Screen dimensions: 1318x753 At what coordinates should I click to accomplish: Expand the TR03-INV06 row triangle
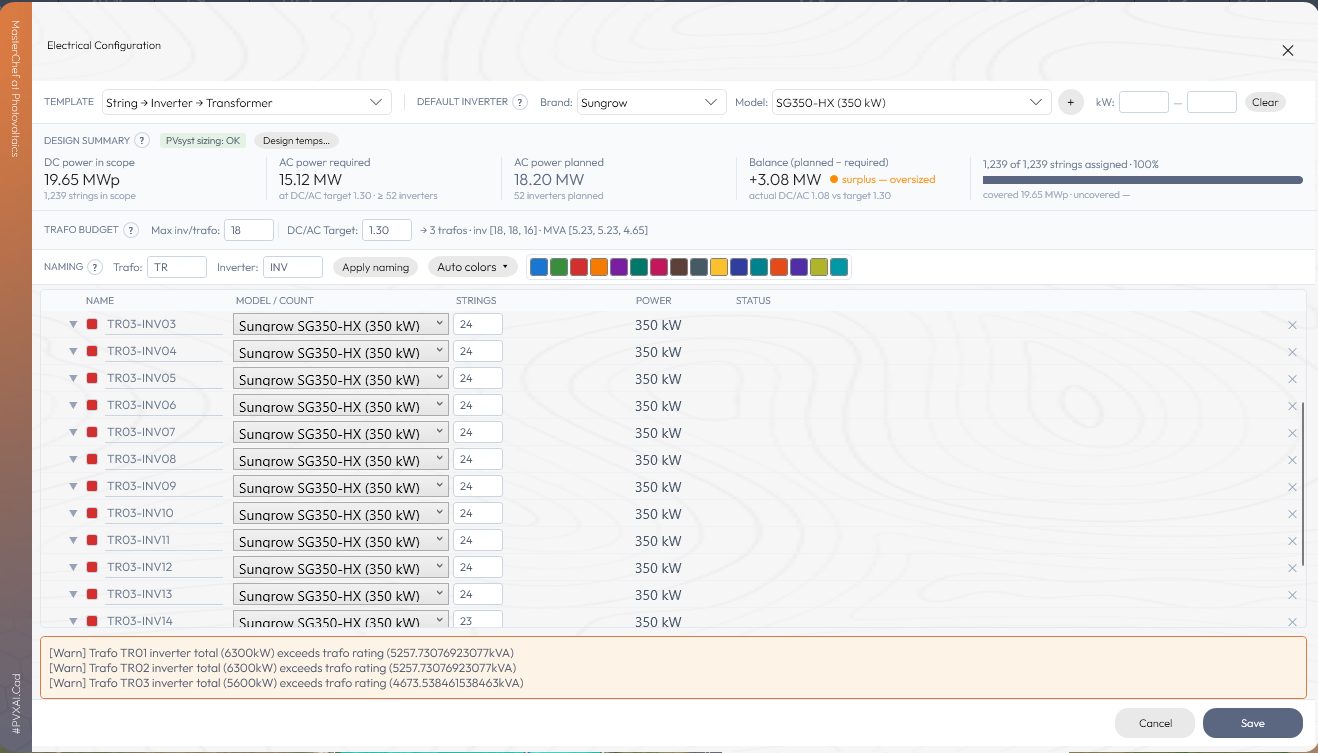(x=73, y=405)
